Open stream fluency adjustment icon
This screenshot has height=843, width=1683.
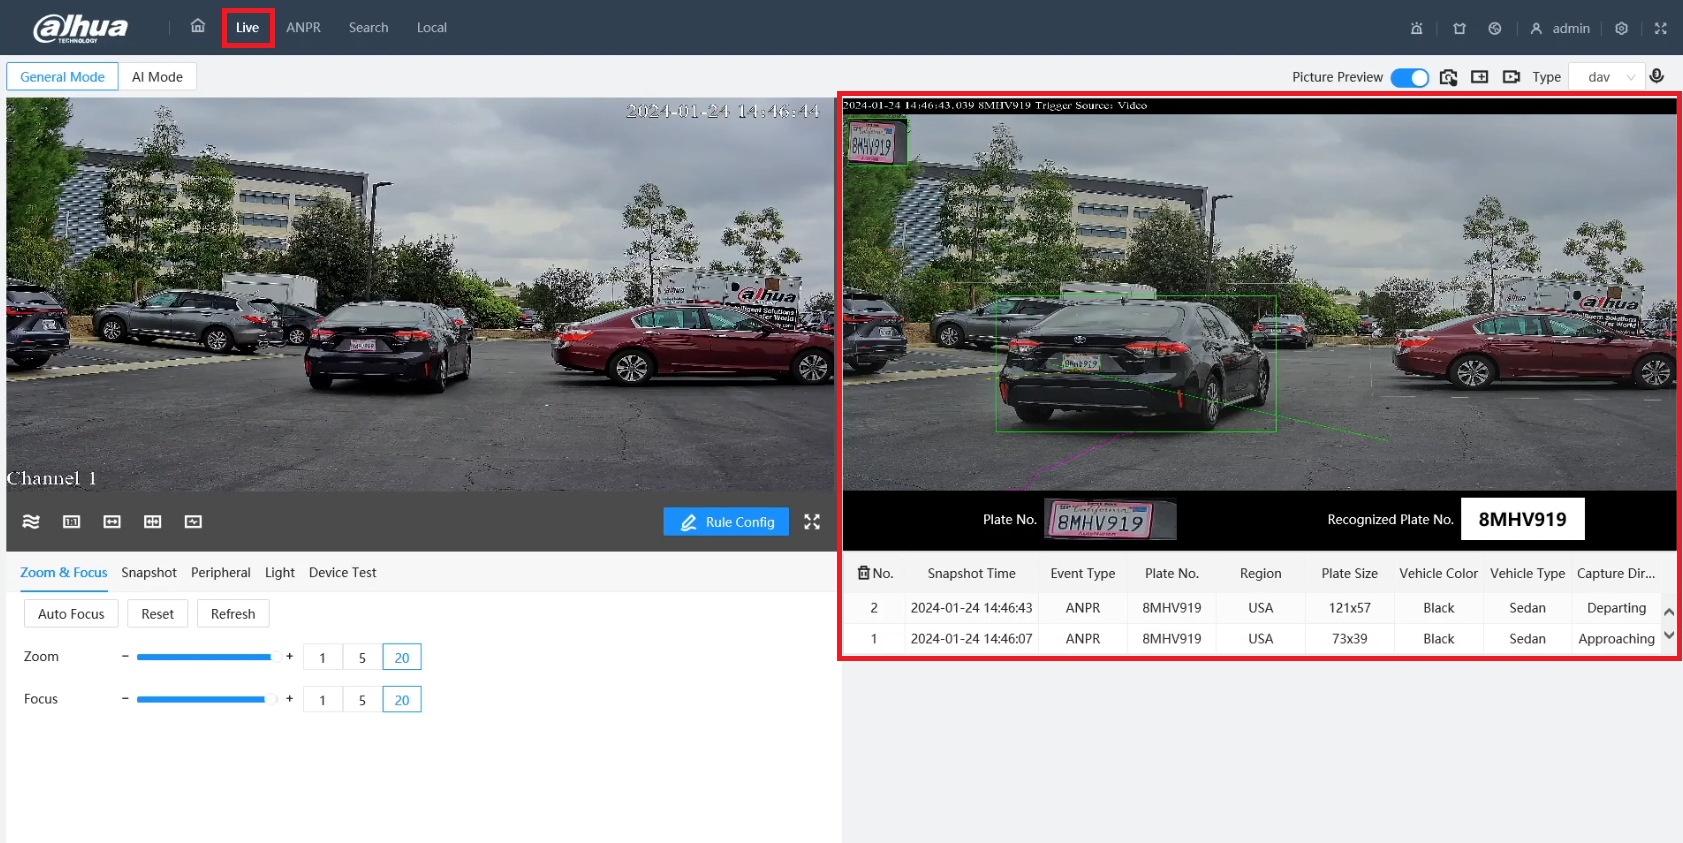click(x=31, y=522)
